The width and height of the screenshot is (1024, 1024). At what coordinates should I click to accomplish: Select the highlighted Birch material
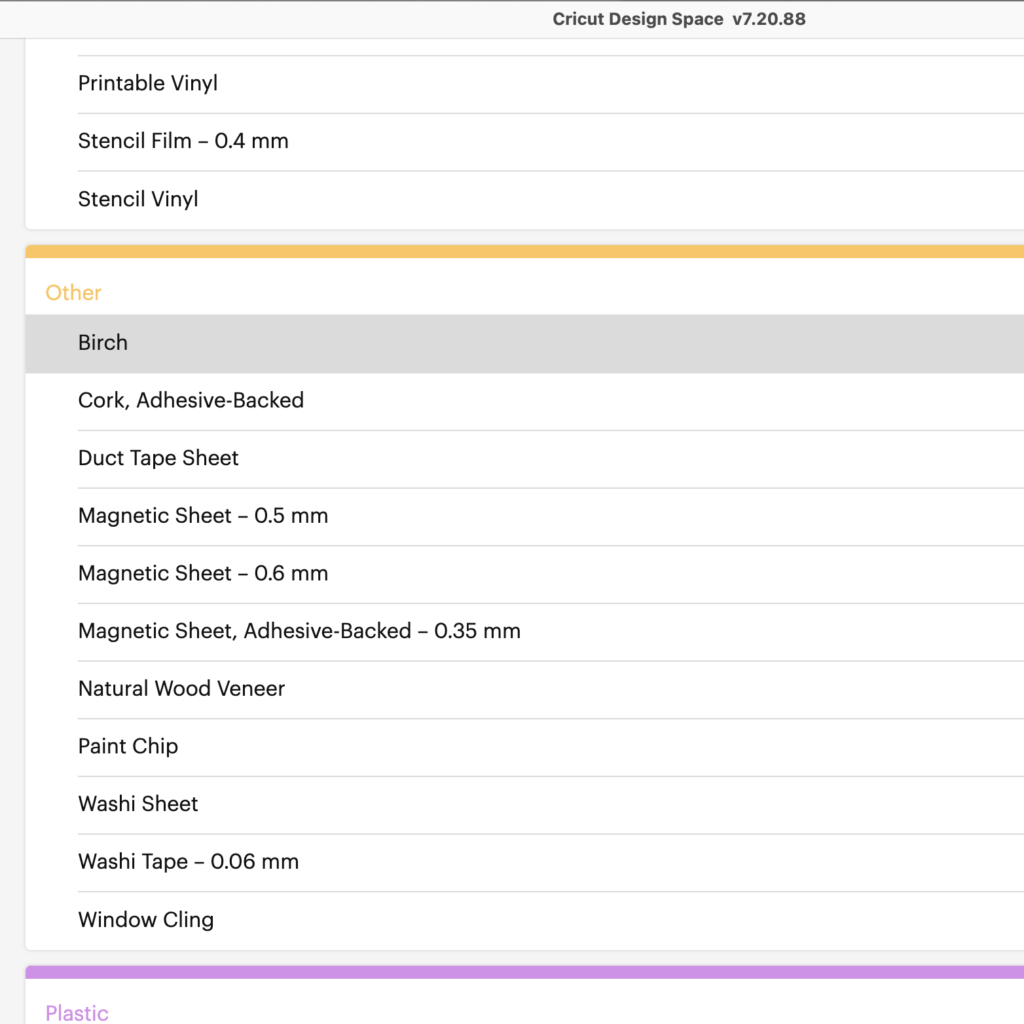(524, 344)
